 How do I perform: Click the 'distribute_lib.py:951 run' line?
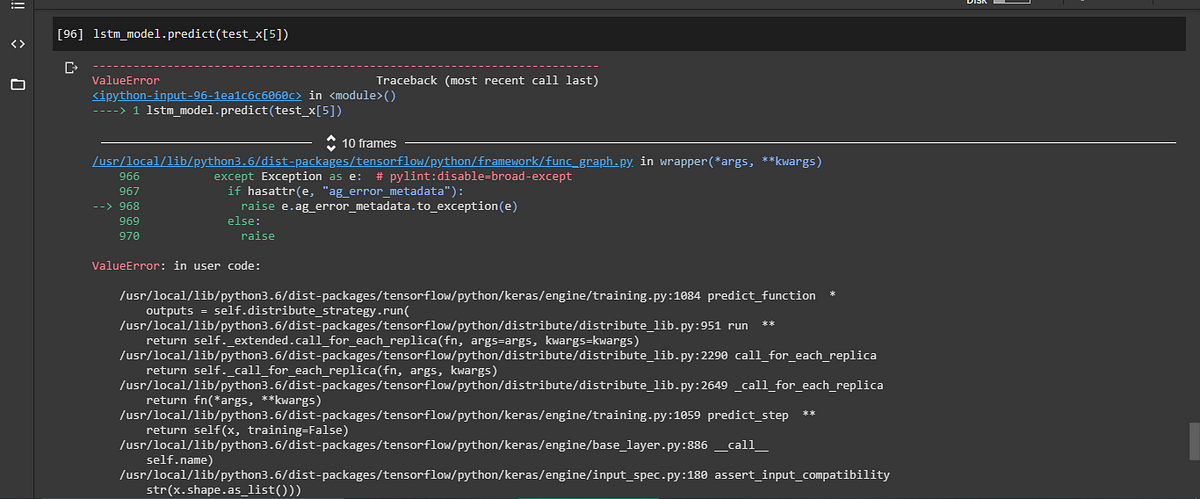[x=448, y=326]
